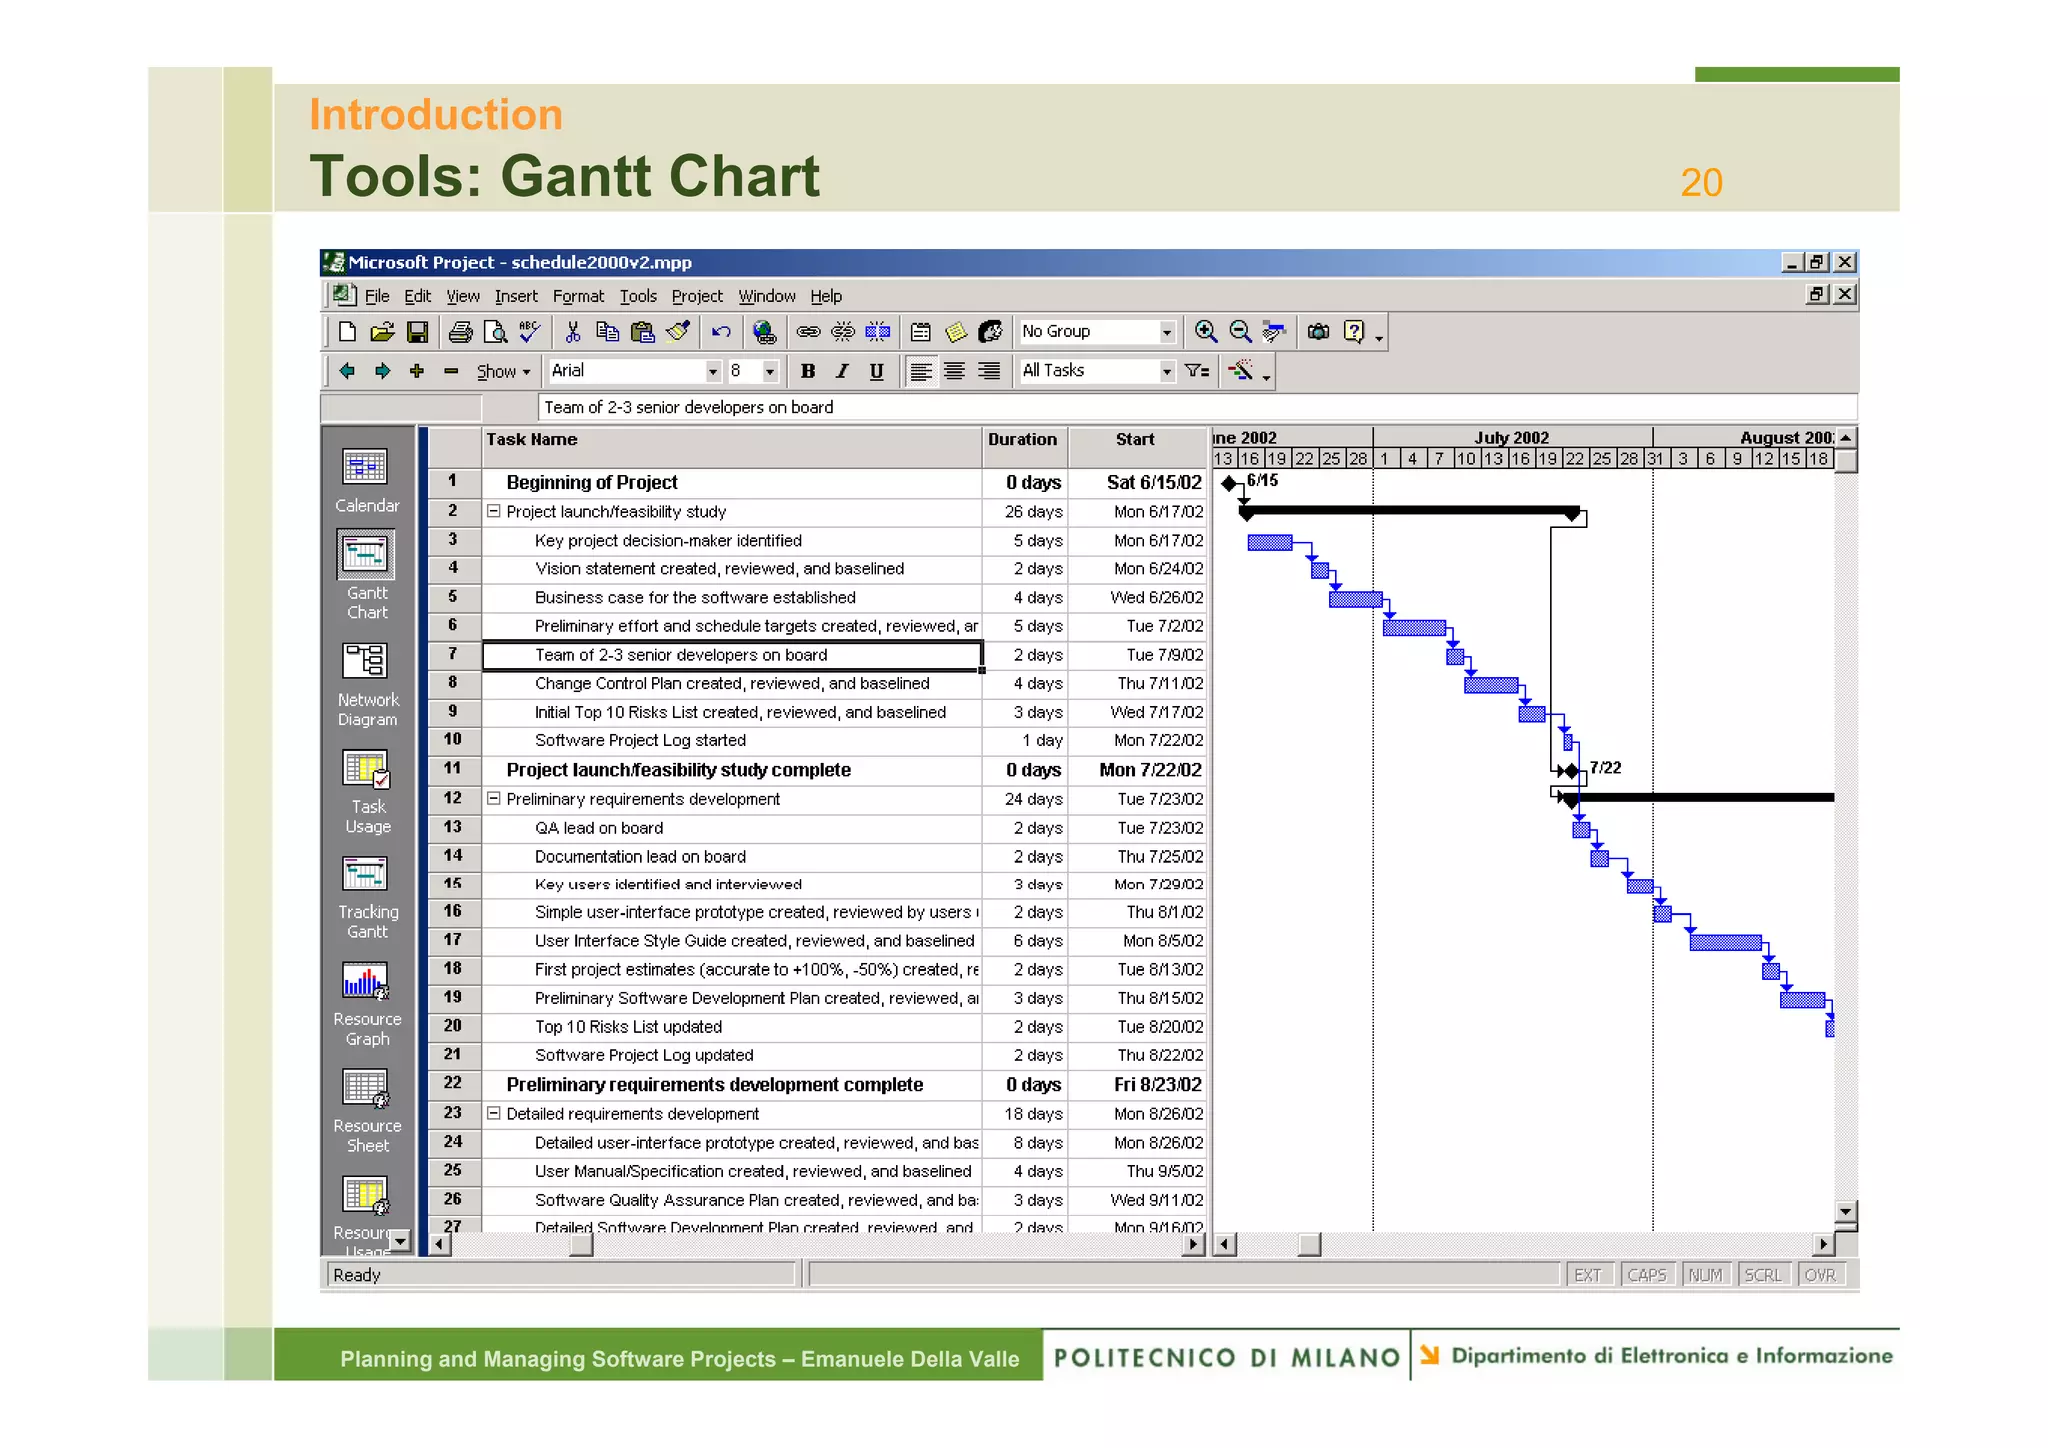The image size is (2048, 1448).
Task: Switch to Tracking Gantt view
Action: [x=366, y=898]
